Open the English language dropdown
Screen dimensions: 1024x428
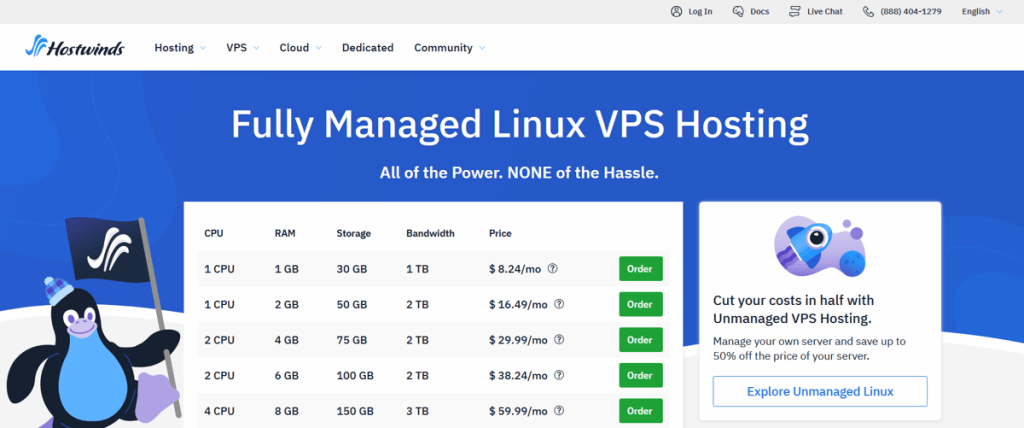[982, 12]
